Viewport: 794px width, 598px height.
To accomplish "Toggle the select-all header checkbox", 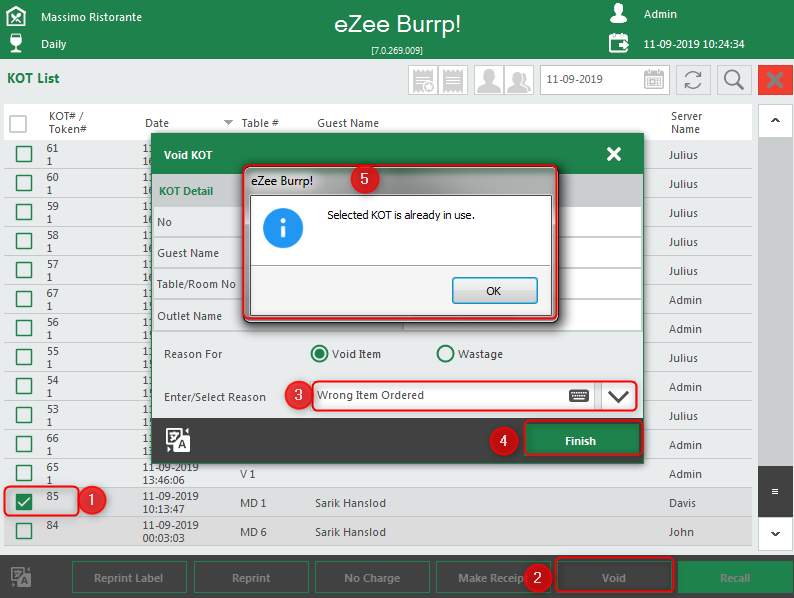I will [18, 124].
